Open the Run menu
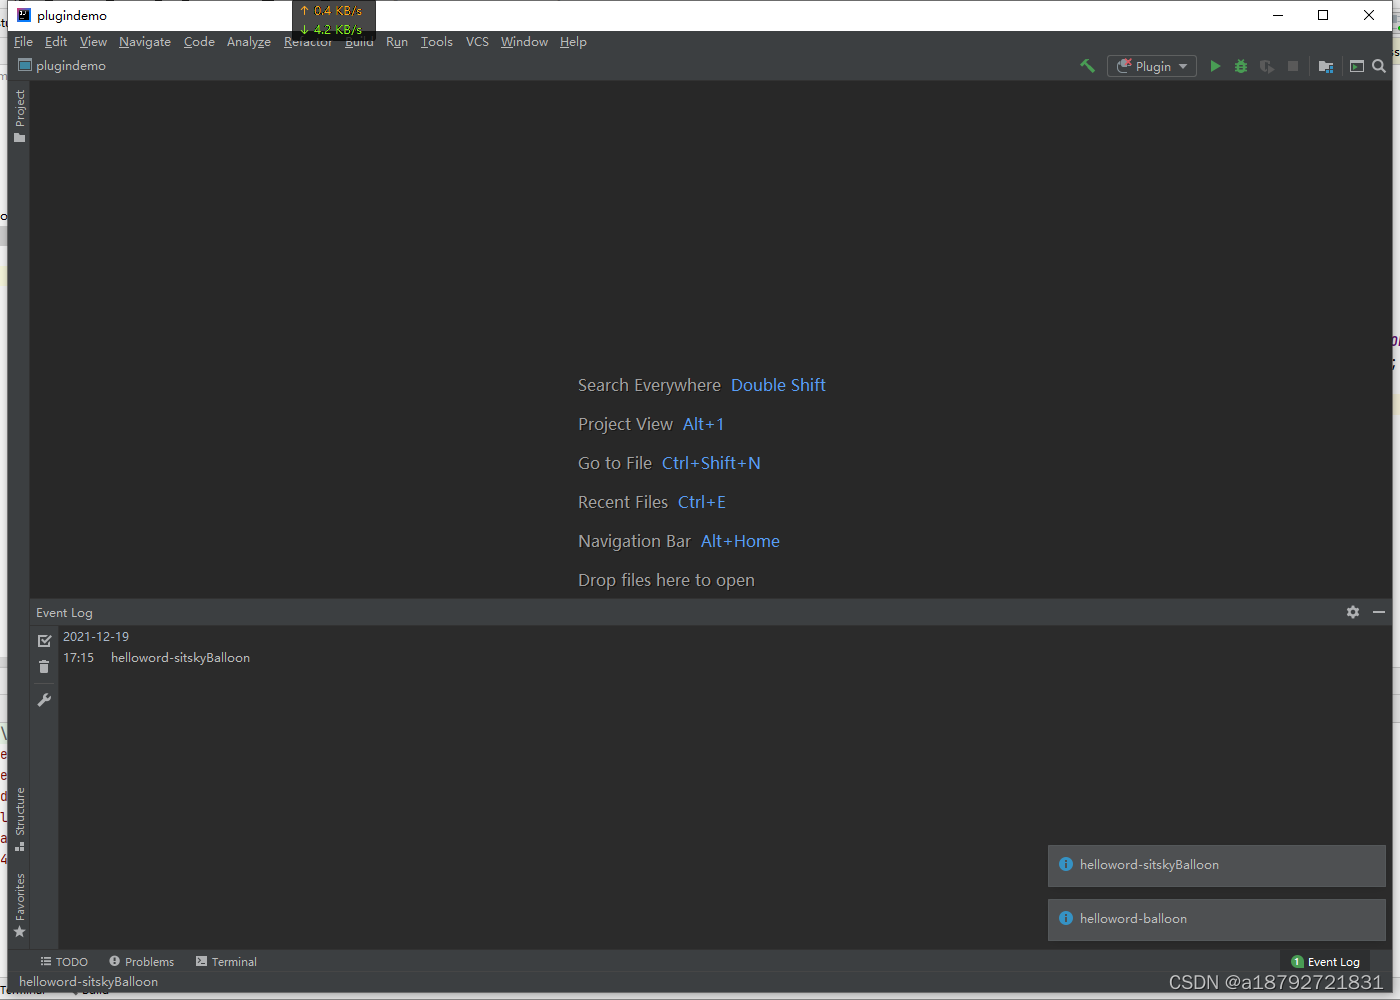Image resolution: width=1400 pixels, height=1000 pixels. click(397, 42)
